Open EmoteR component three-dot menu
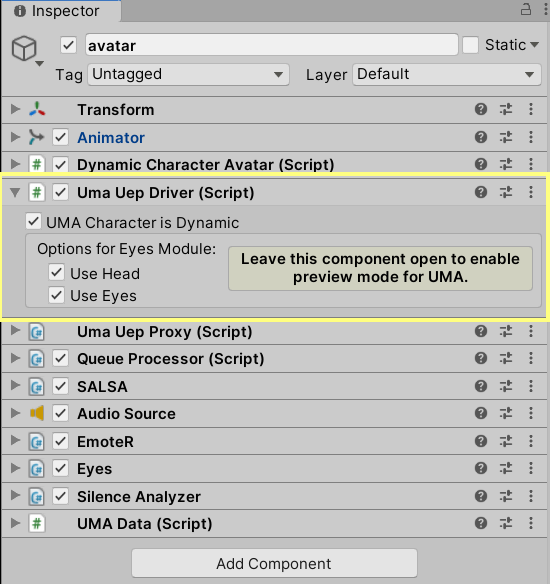 tap(531, 441)
